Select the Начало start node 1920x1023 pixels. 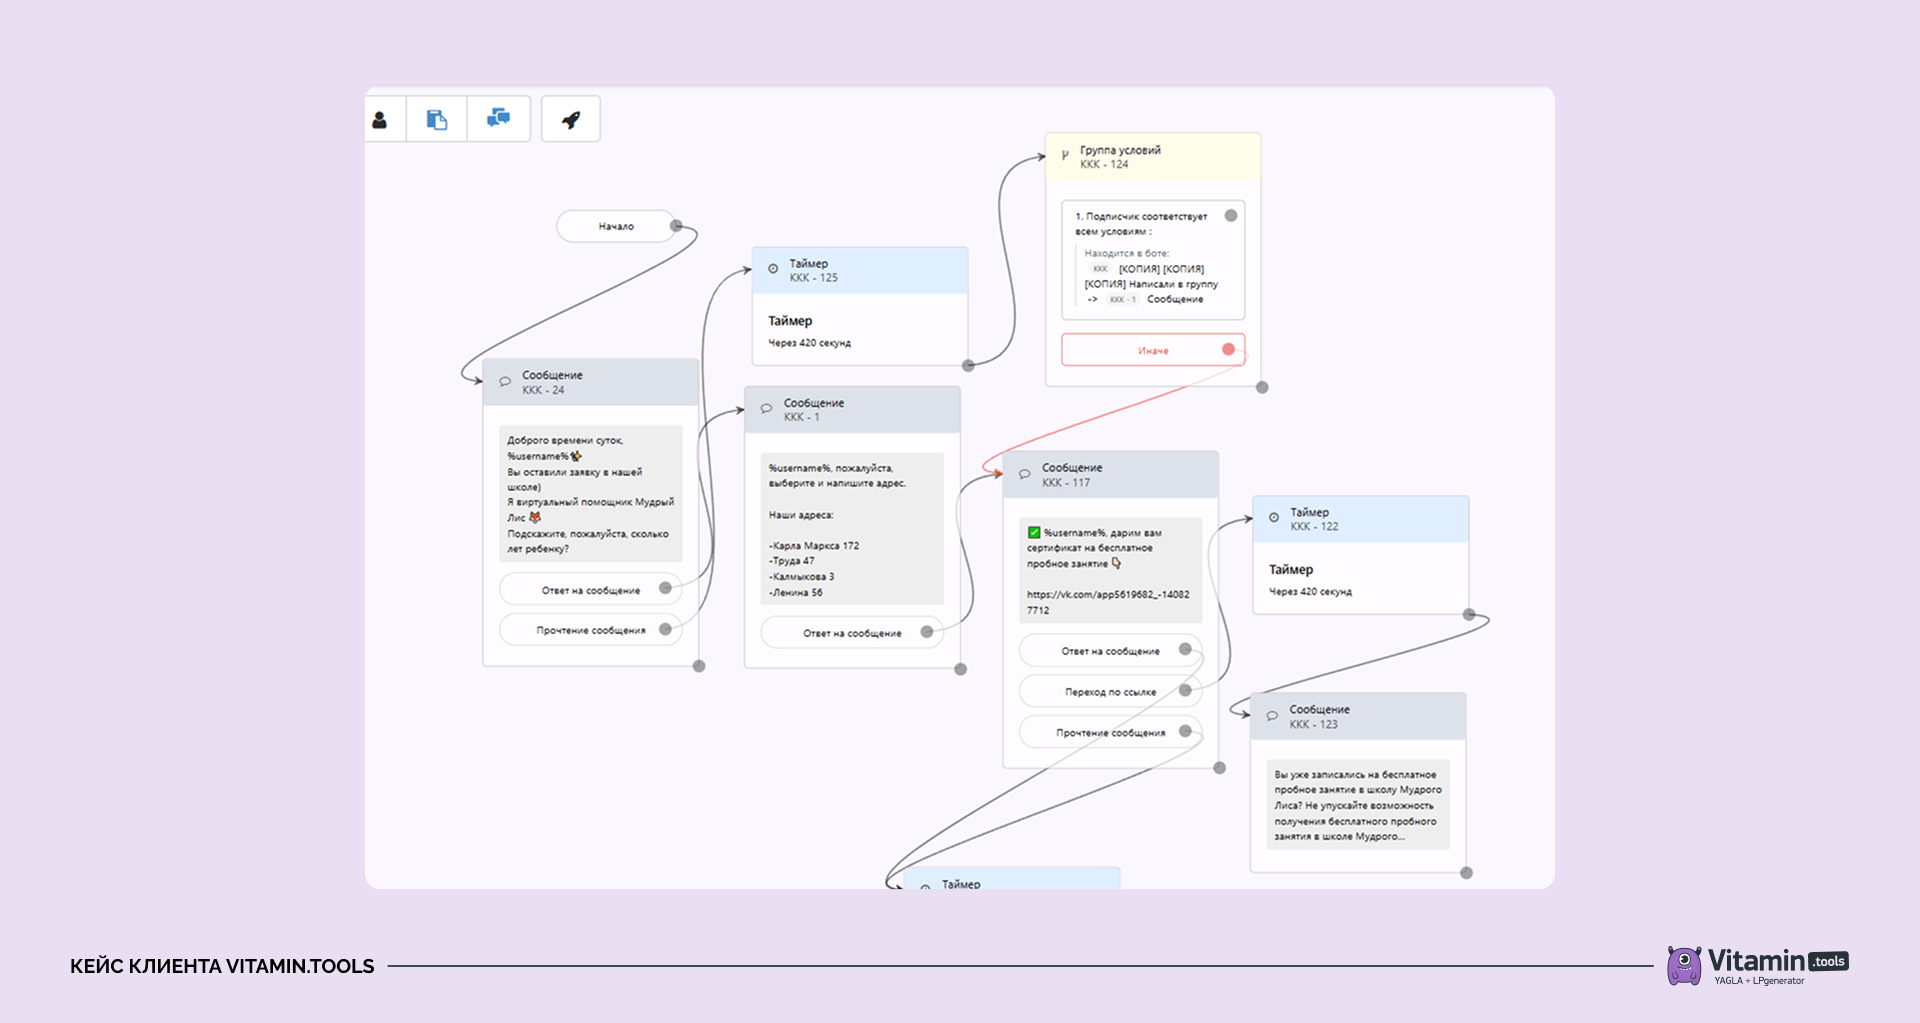(616, 226)
